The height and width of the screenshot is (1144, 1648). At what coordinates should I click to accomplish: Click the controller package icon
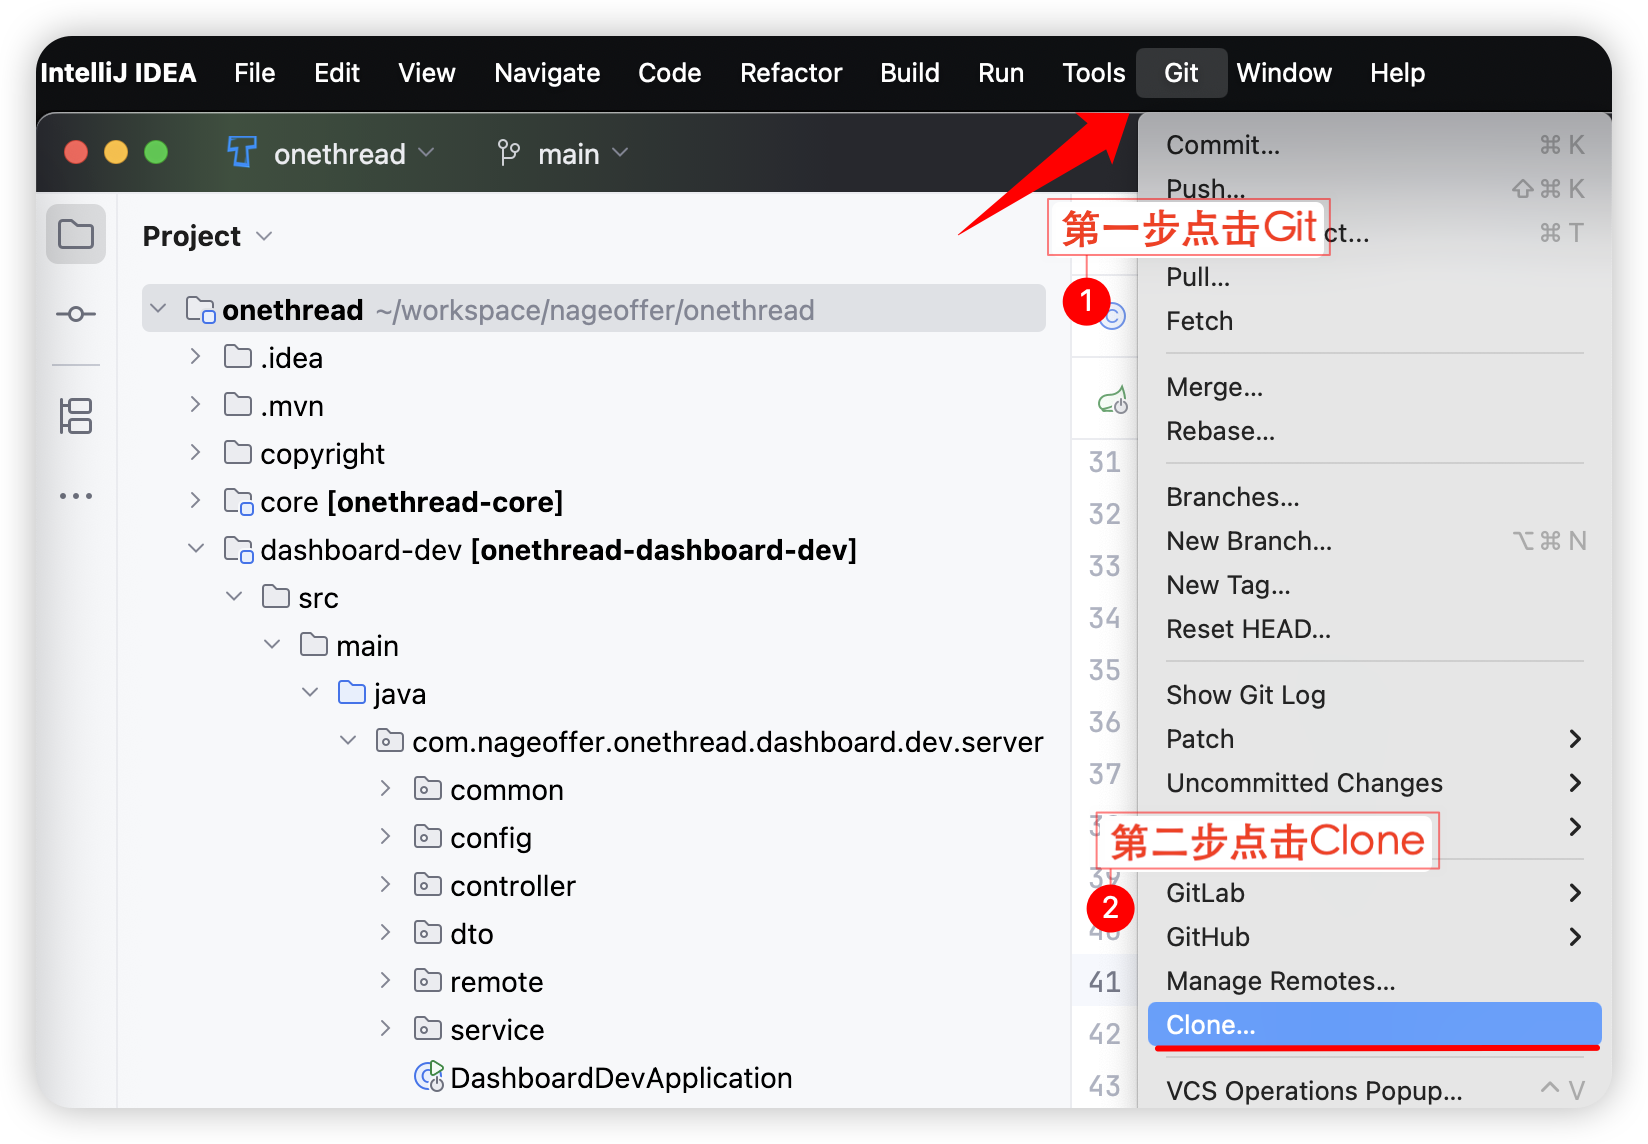click(428, 885)
